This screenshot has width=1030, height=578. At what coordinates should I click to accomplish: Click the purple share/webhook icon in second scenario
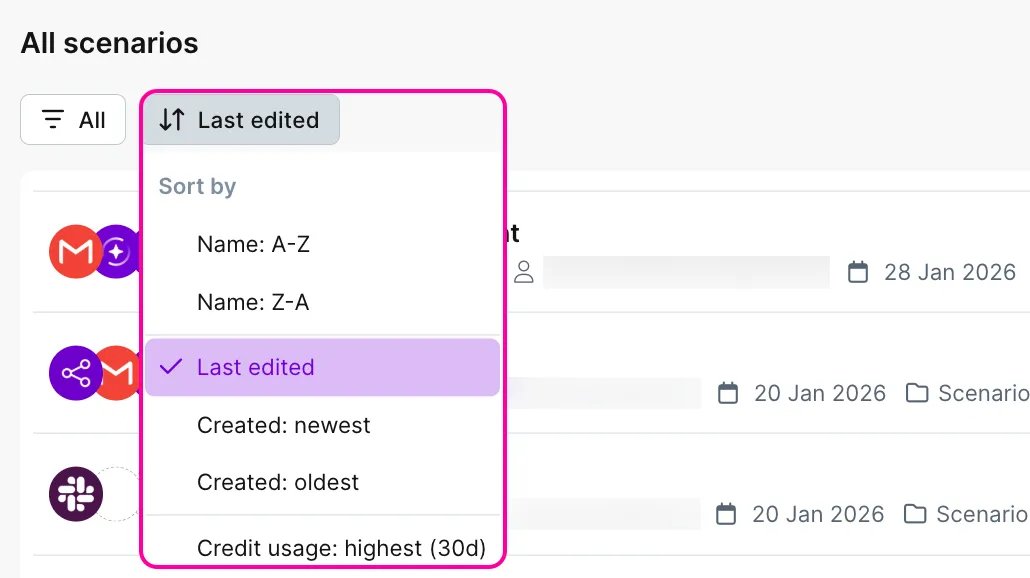pyautogui.click(x=75, y=373)
